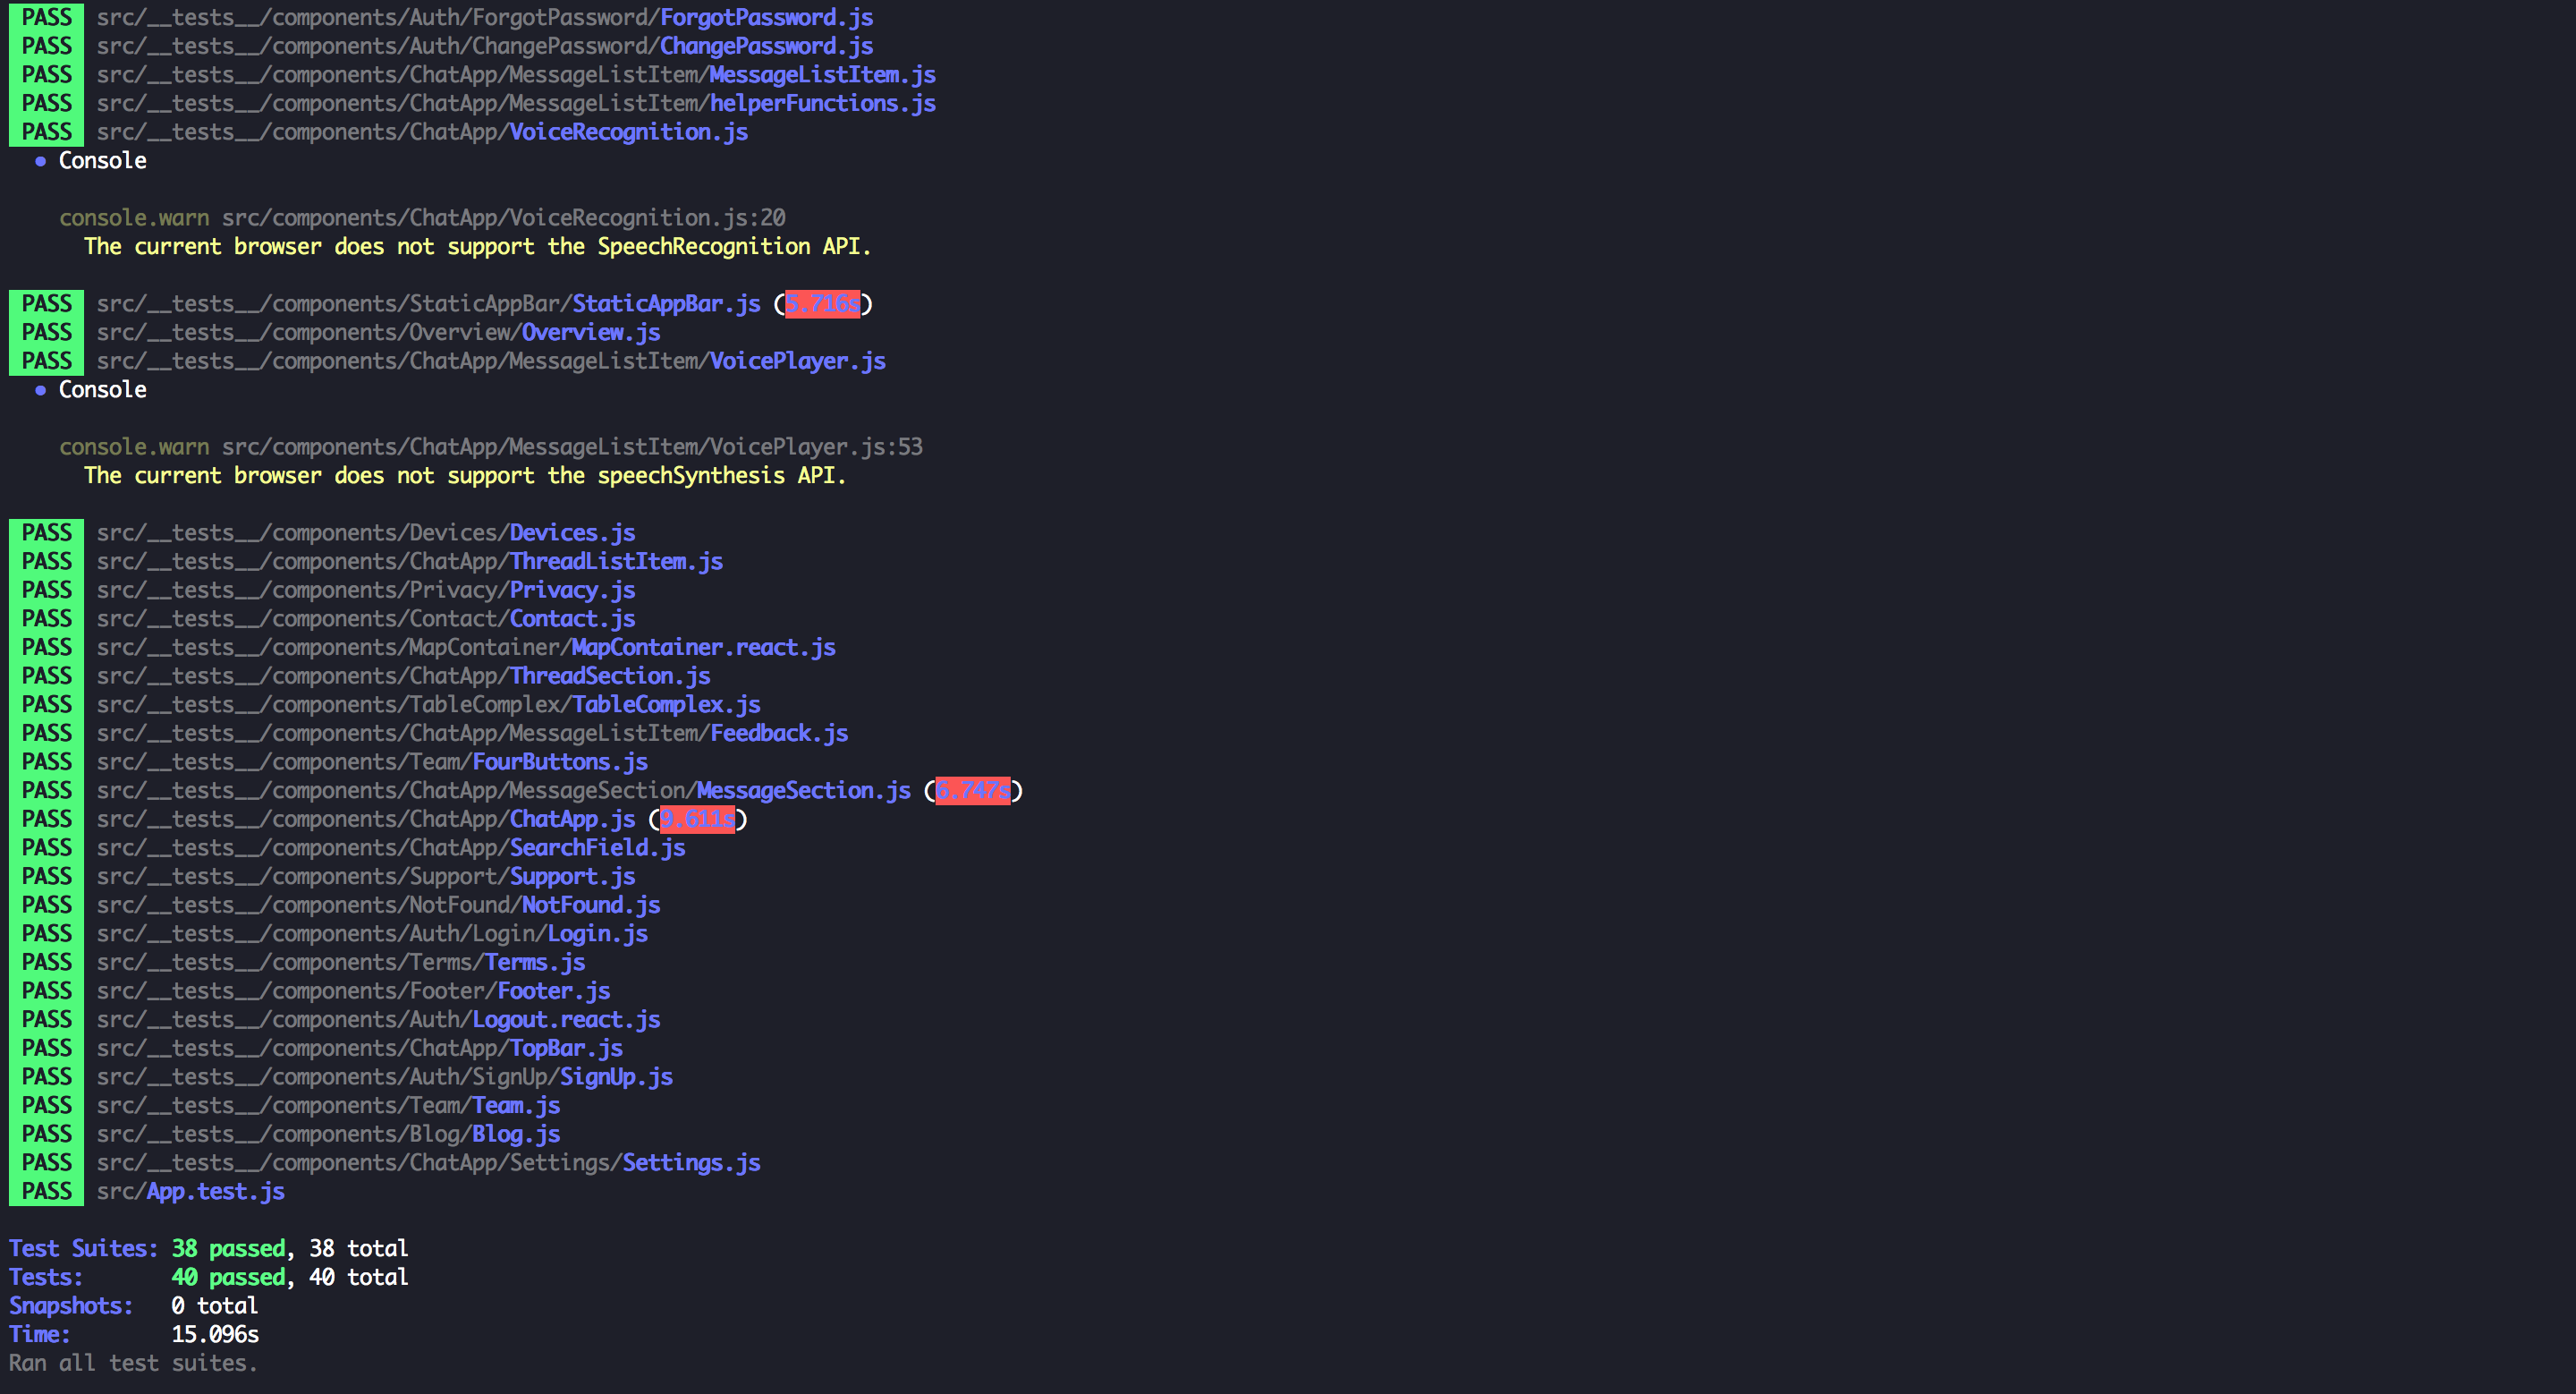
Task: Click the 'Ran all test suites.' line
Action: click(x=133, y=1363)
